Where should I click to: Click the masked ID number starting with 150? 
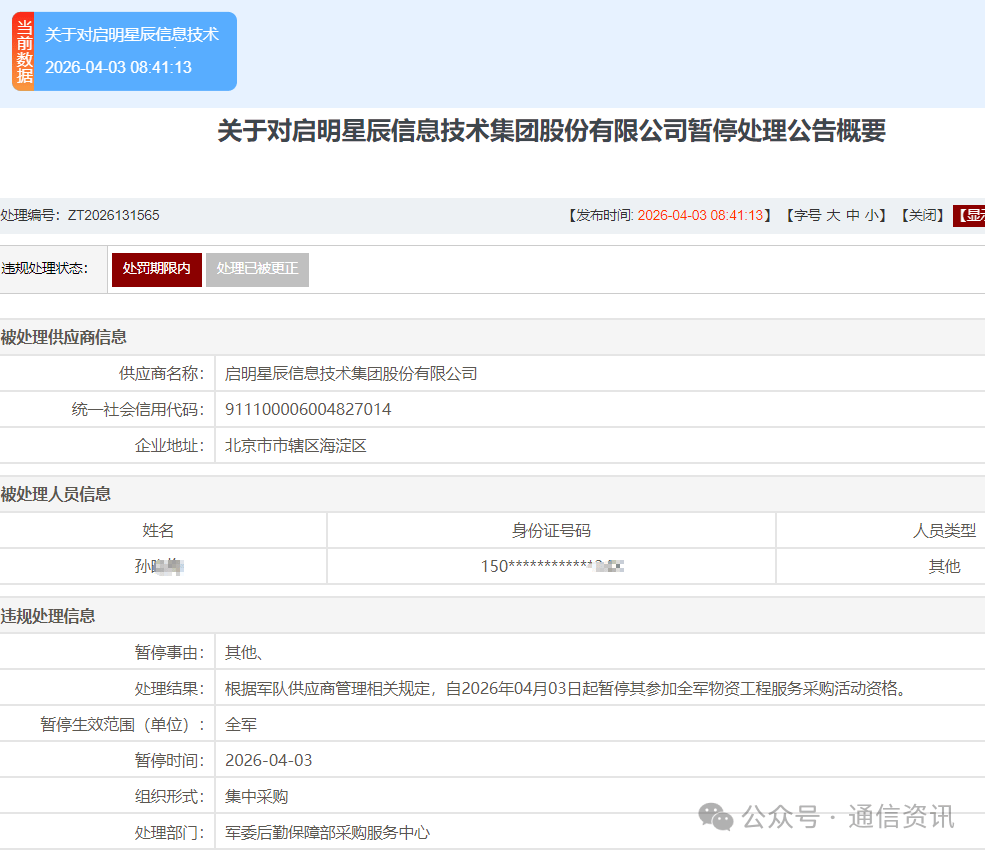coord(551,566)
